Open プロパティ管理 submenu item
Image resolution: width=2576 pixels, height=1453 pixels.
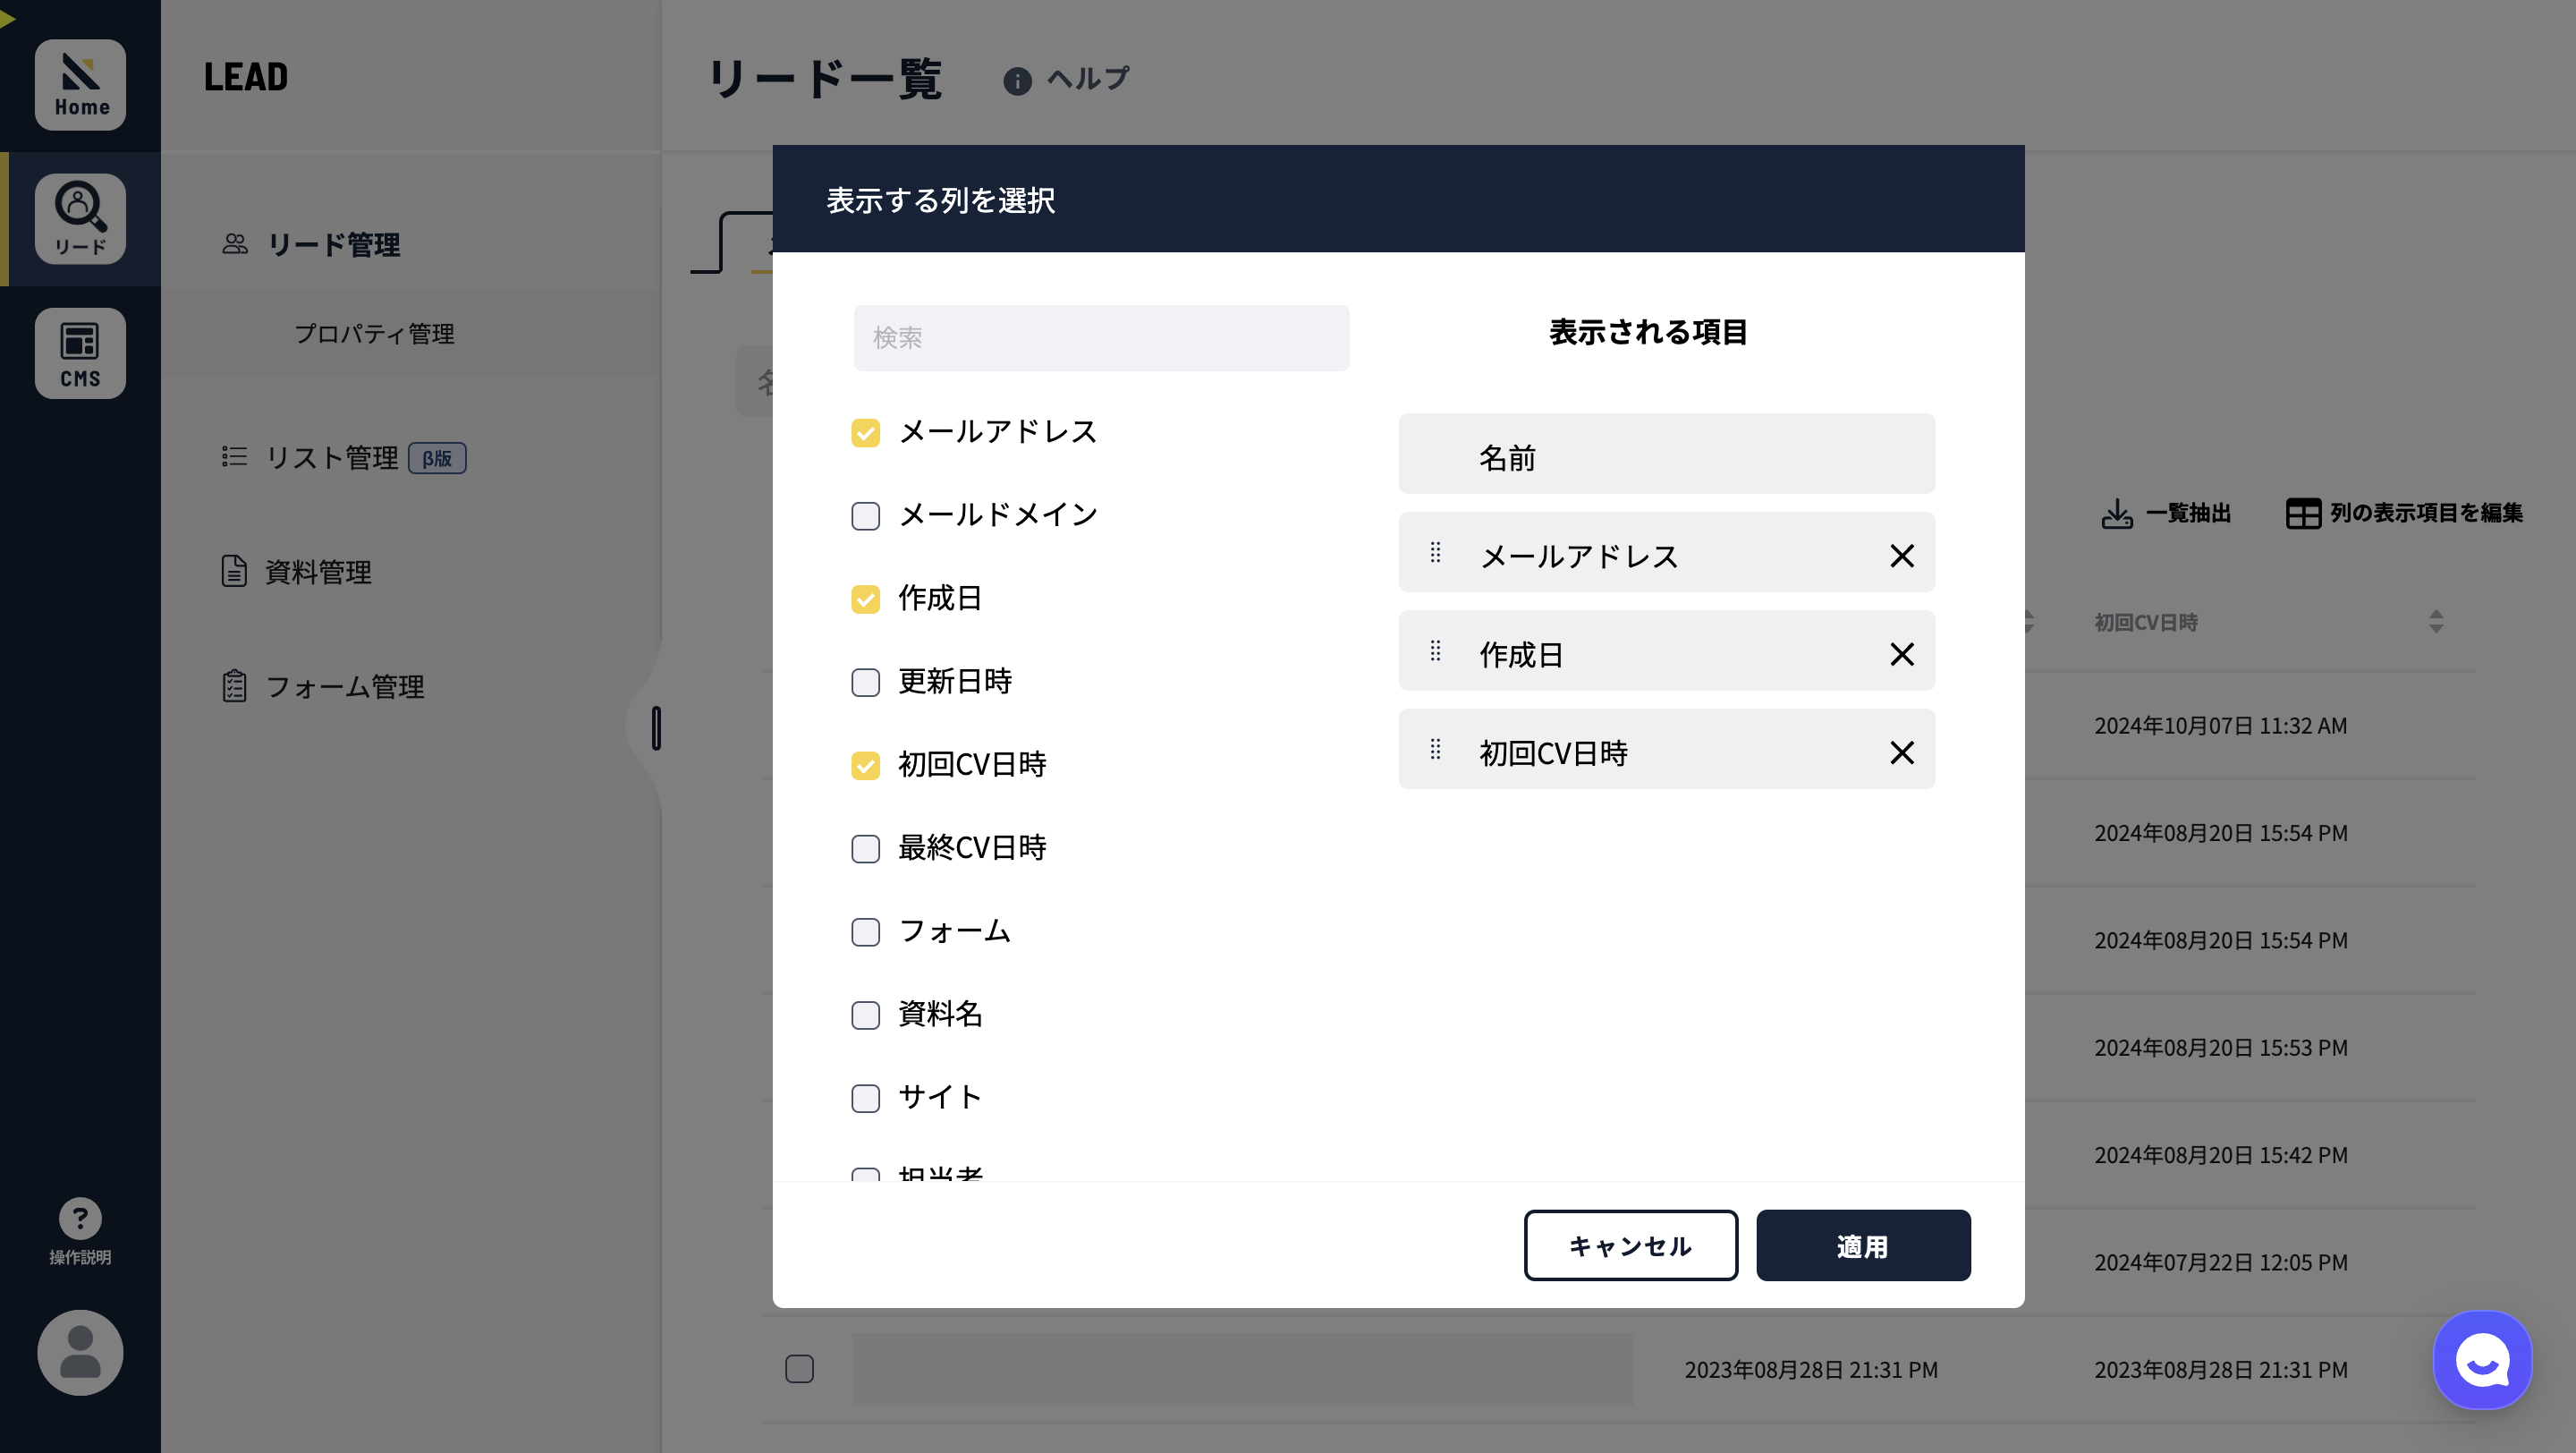[374, 334]
